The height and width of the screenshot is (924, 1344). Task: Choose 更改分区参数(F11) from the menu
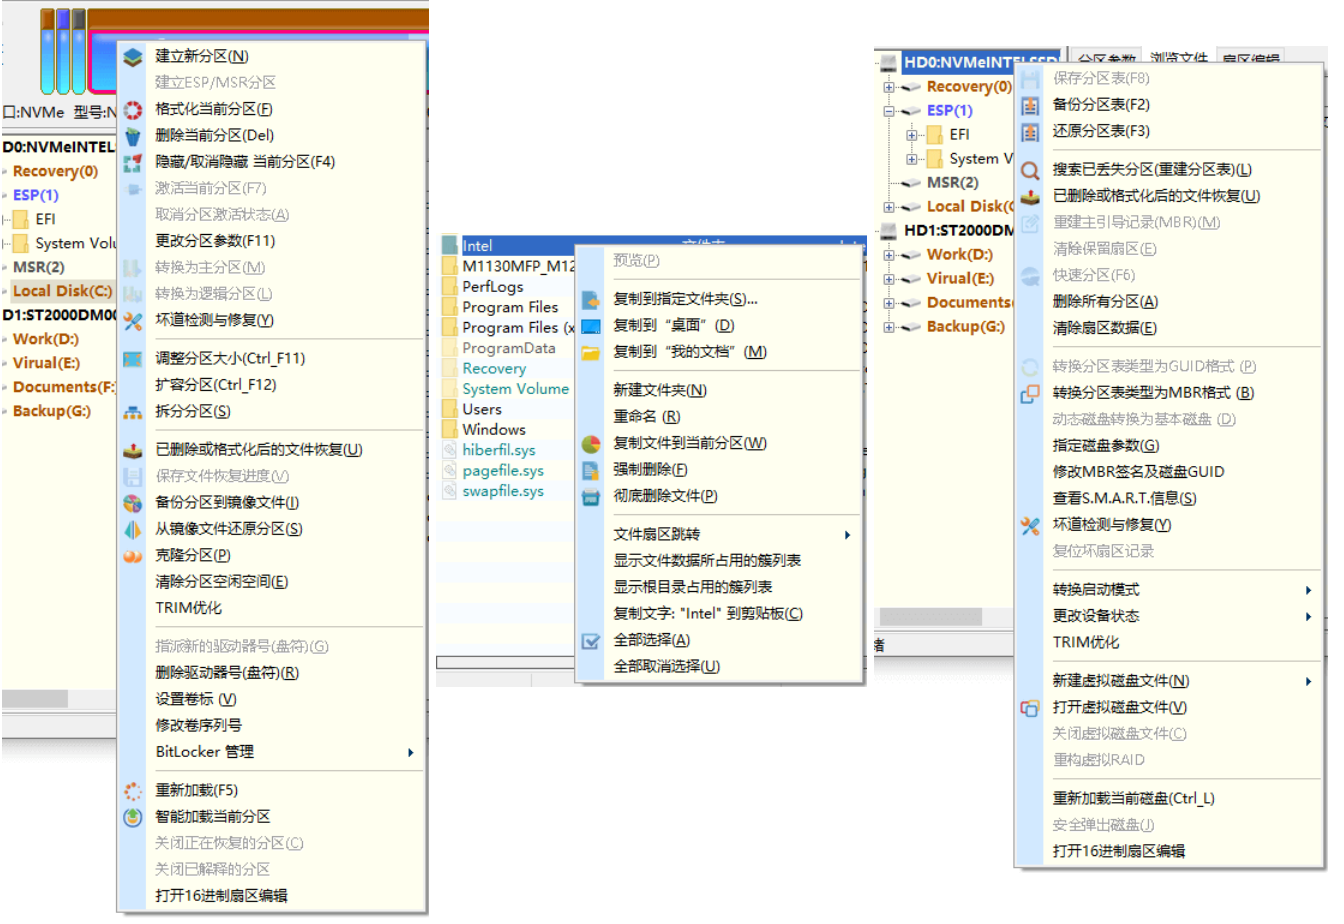[215, 241]
